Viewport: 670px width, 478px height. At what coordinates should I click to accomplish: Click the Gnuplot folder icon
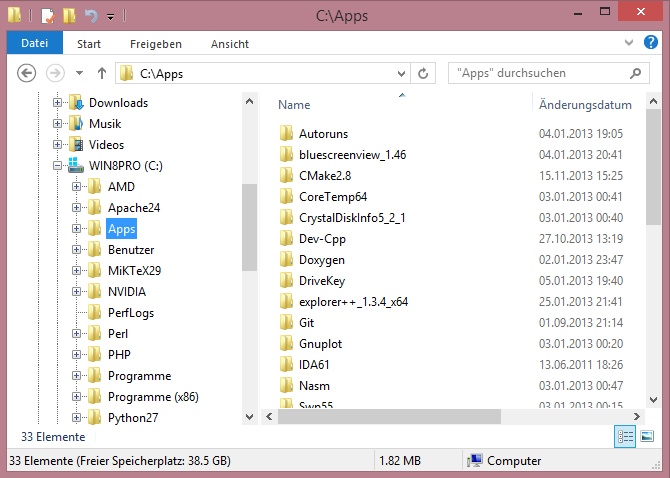click(286, 343)
